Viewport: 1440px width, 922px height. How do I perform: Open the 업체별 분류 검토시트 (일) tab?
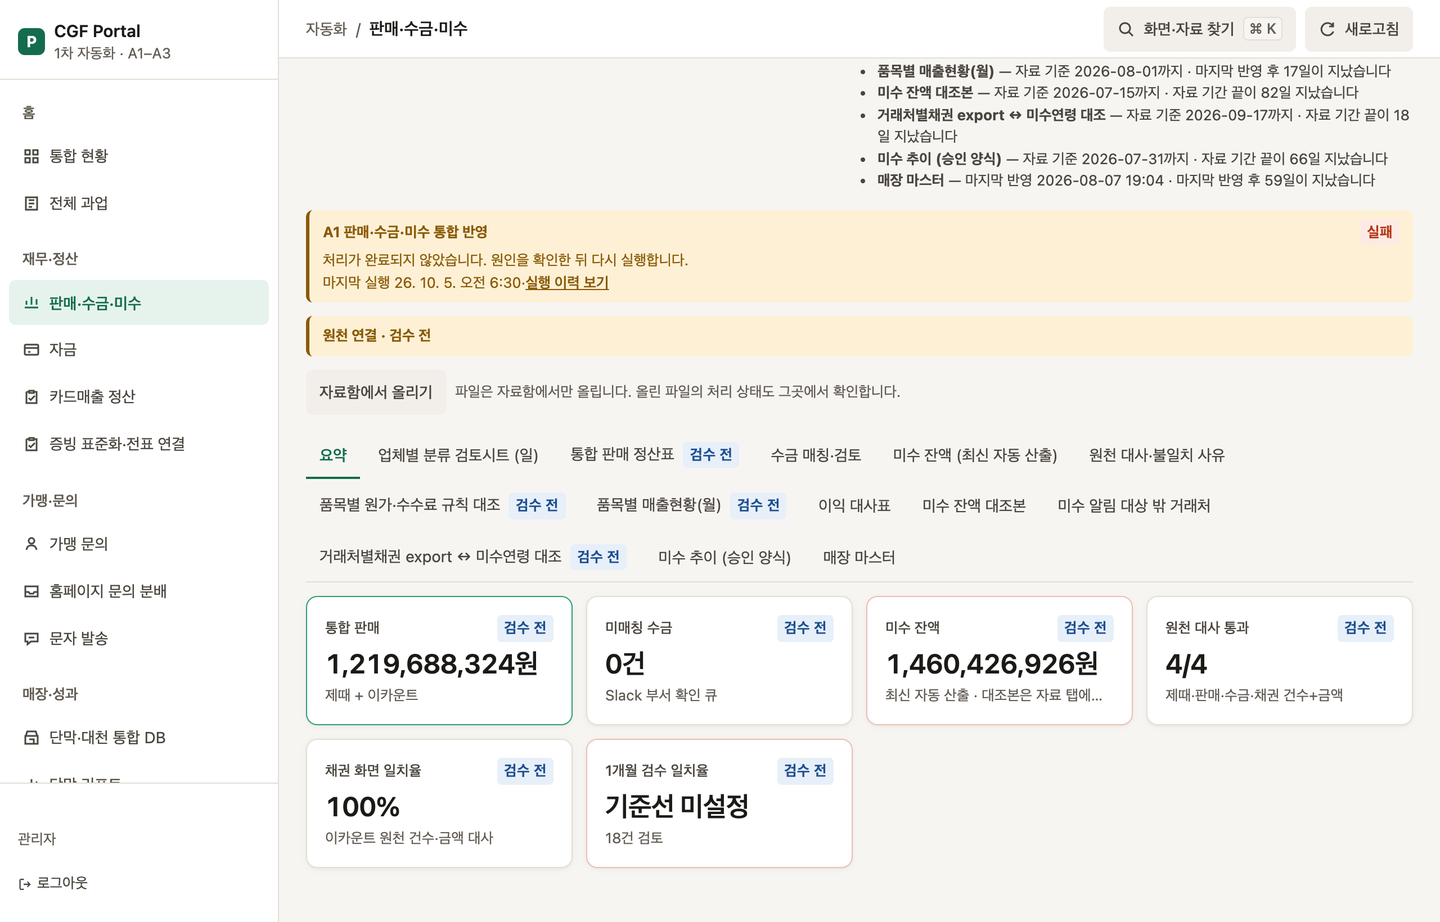point(458,455)
